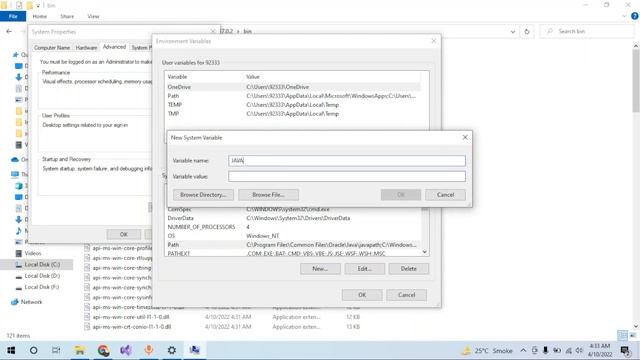Click Browse Directory button
The height and width of the screenshot is (360, 640).
(x=203, y=195)
